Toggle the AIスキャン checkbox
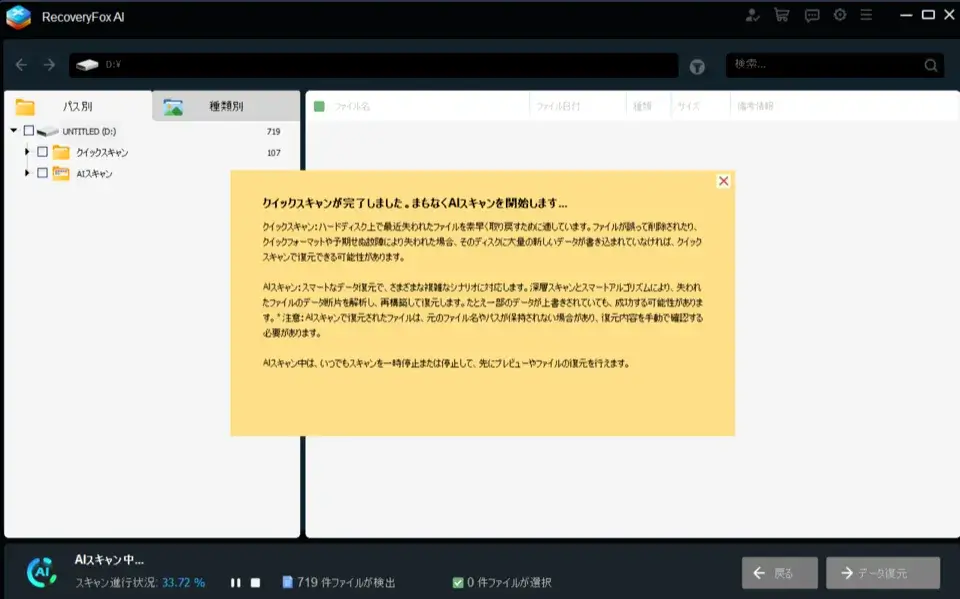The height and width of the screenshot is (599, 960). click(x=42, y=173)
